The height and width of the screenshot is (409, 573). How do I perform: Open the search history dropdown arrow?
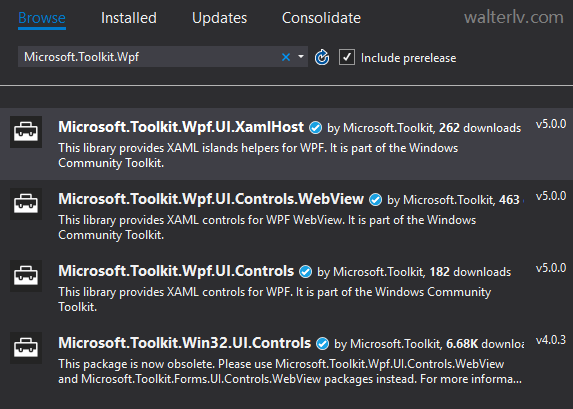click(x=301, y=57)
